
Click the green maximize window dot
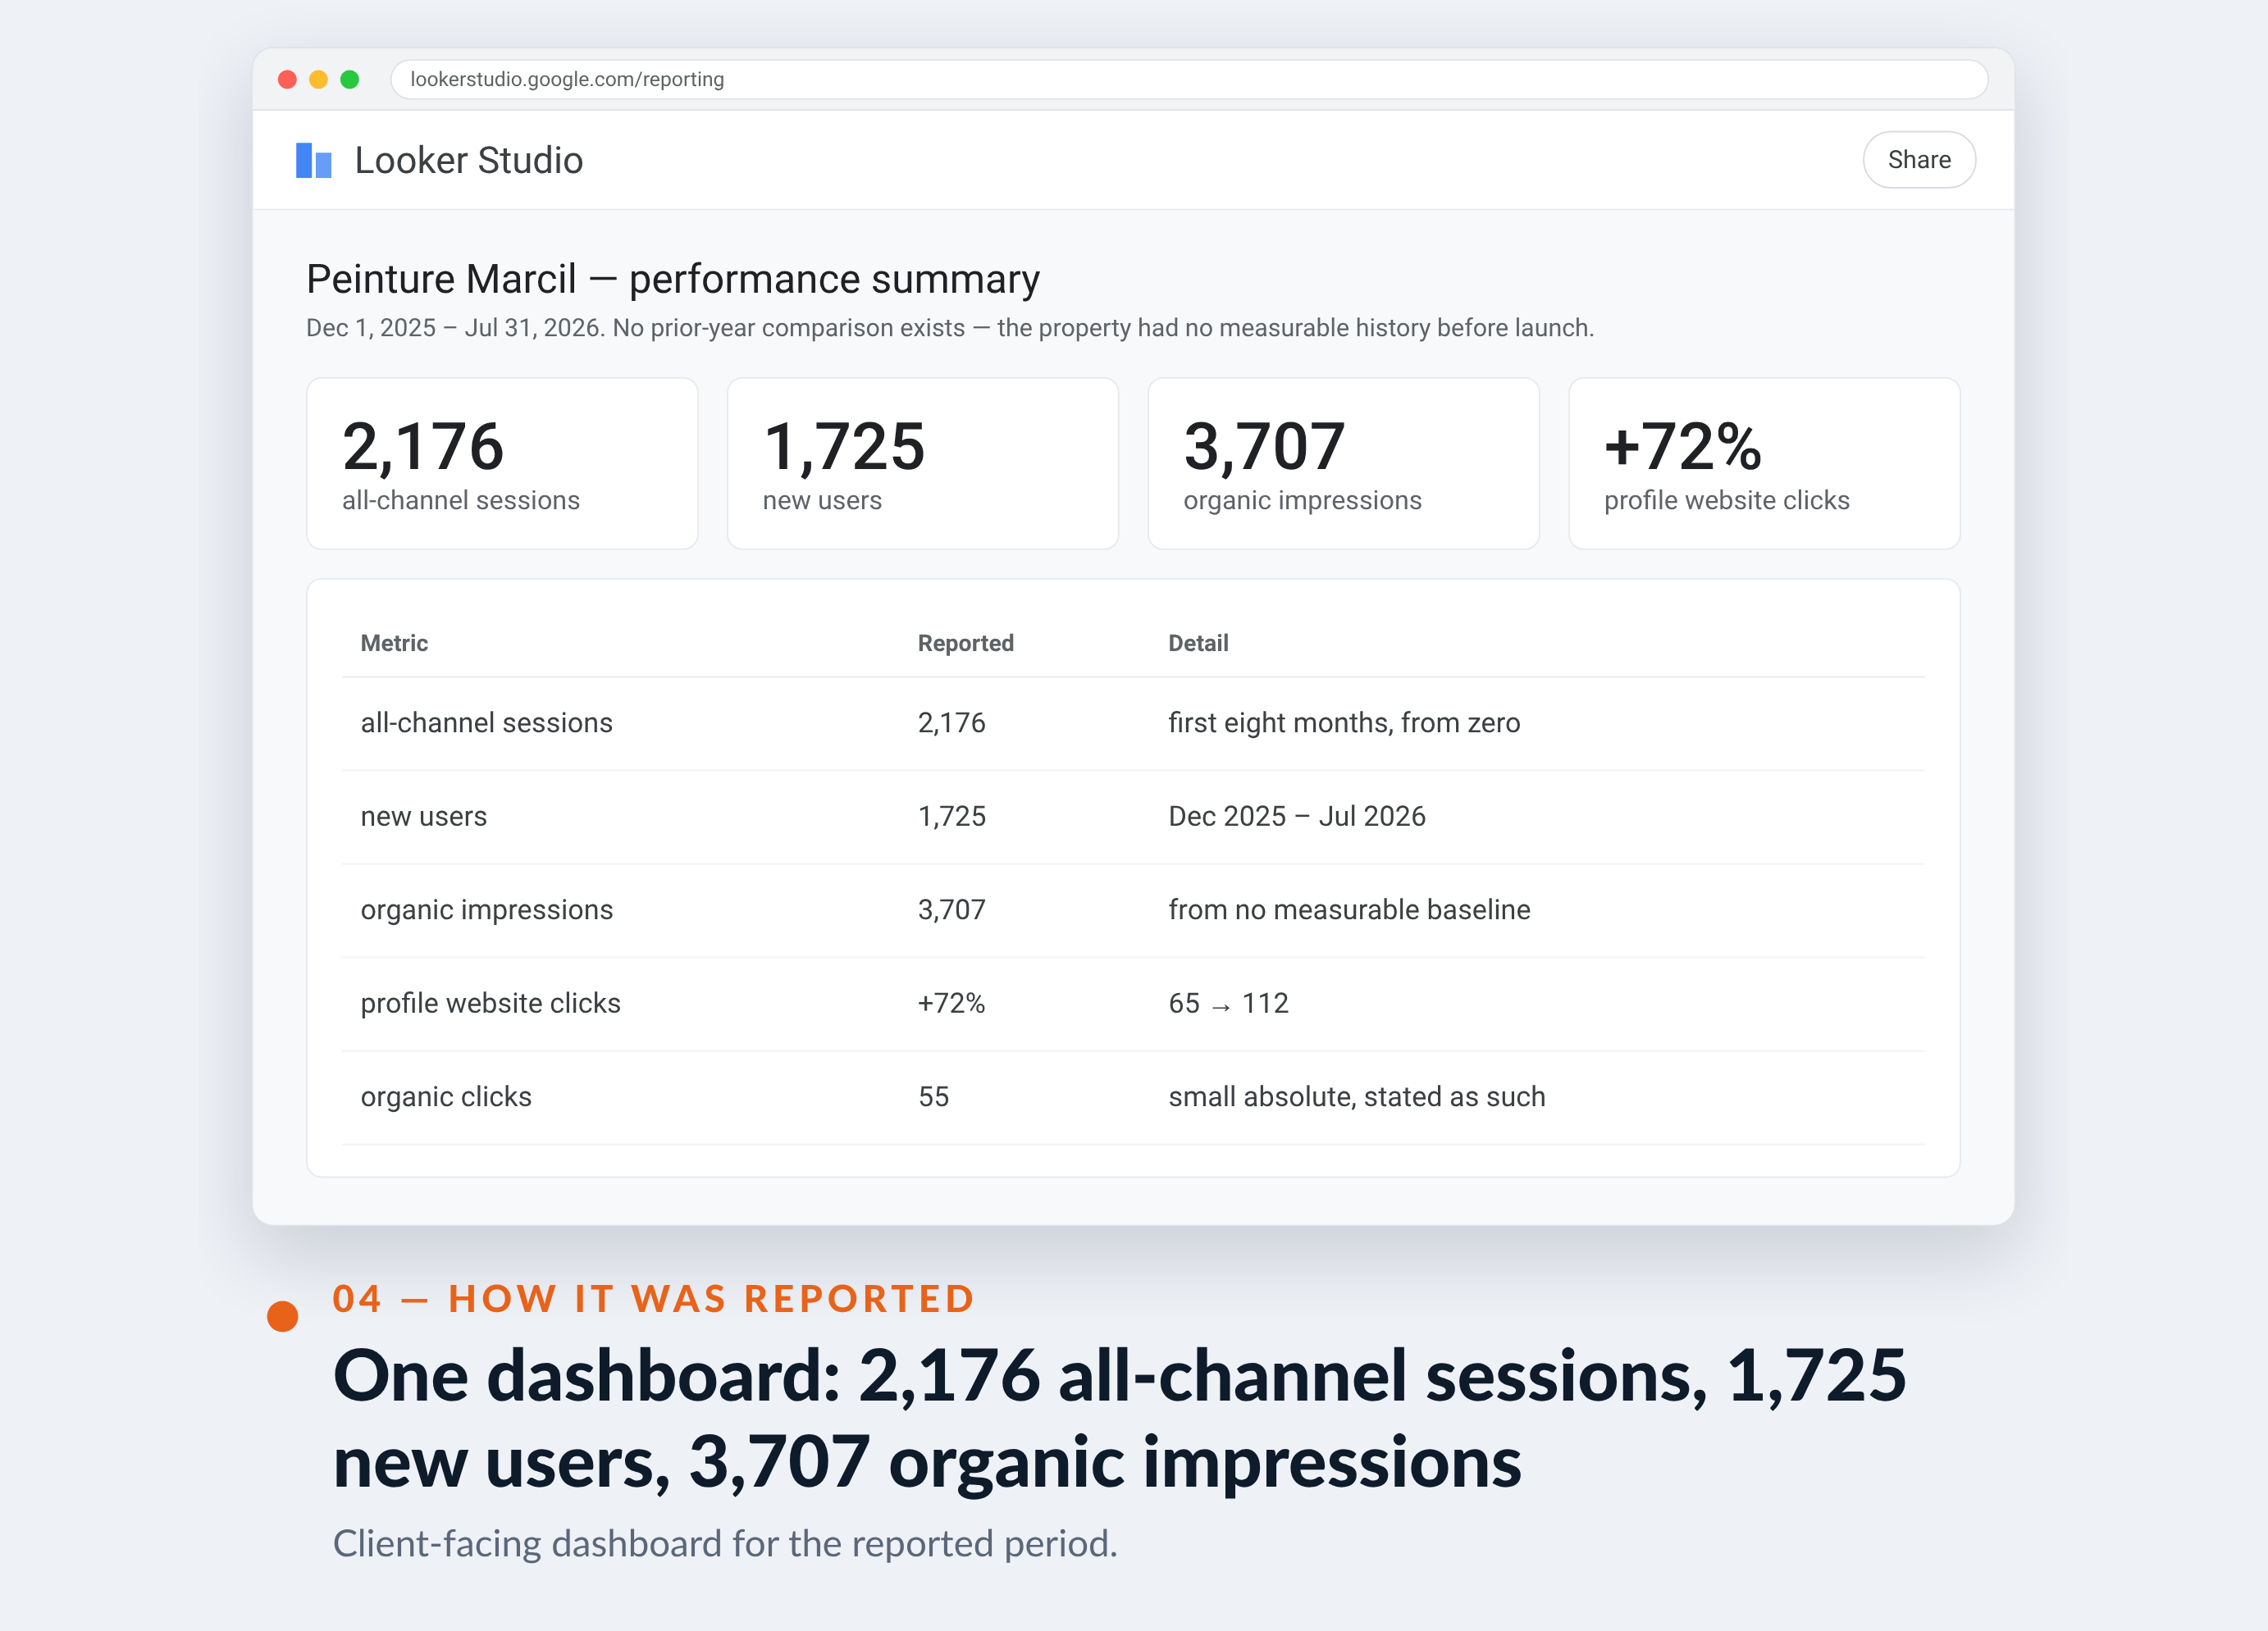point(349,79)
